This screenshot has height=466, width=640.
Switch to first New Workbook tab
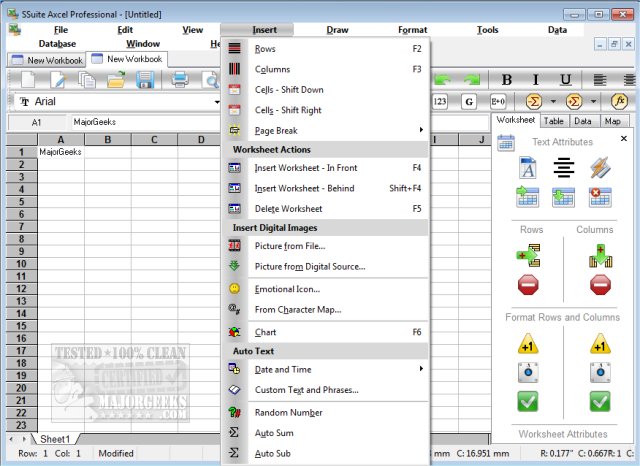coord(47,60)
